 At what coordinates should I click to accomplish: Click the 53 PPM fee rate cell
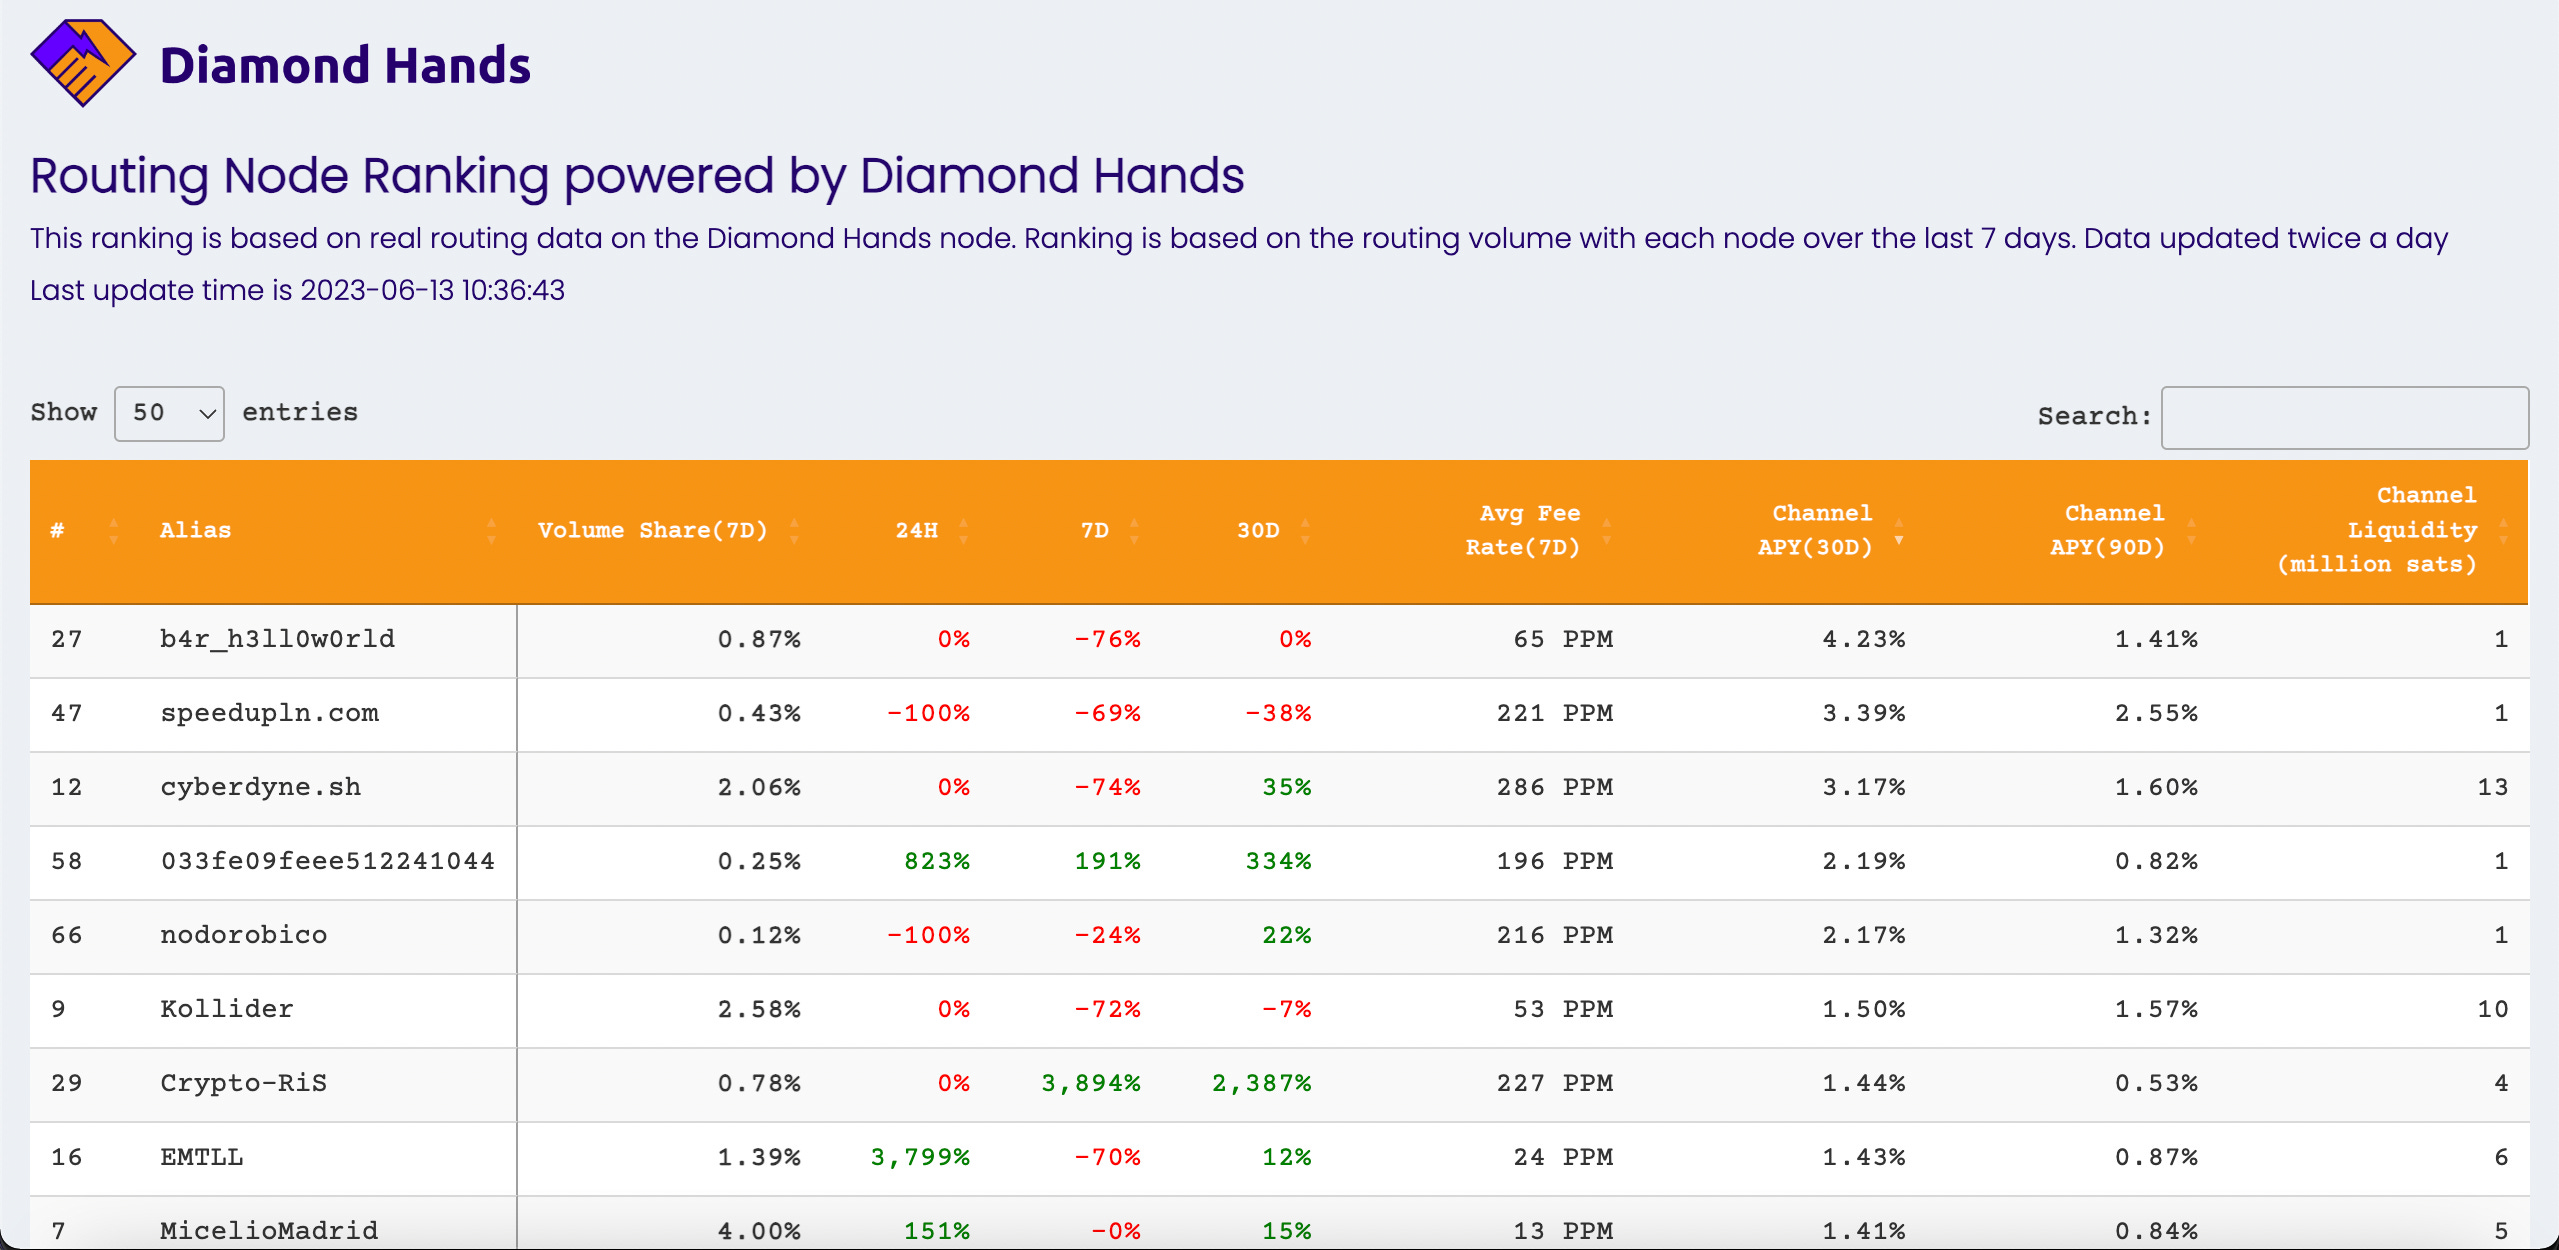[1563, 1010]
